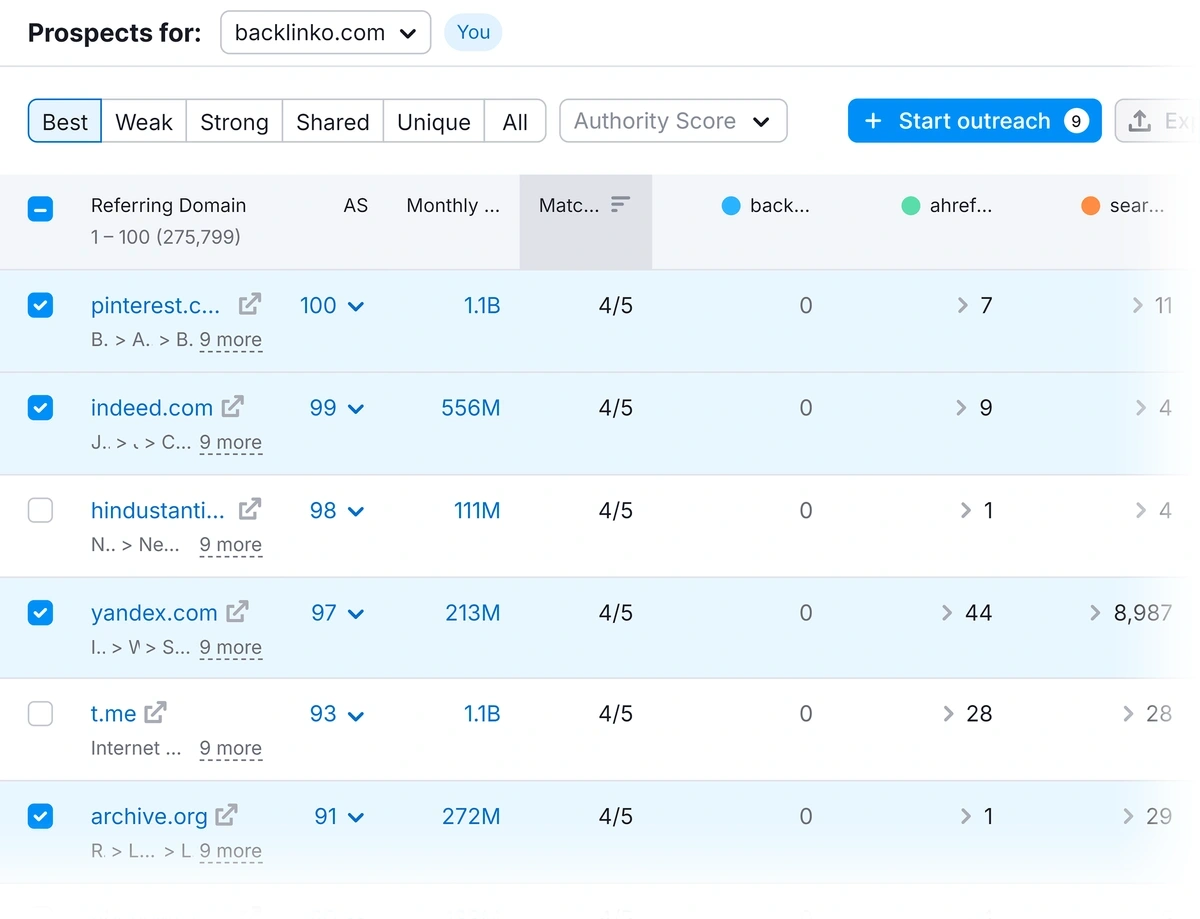This screenshot has width=1200, height=919.
Task: Click the AS column header
Action: pyautogui.click(x=356, y=206)
